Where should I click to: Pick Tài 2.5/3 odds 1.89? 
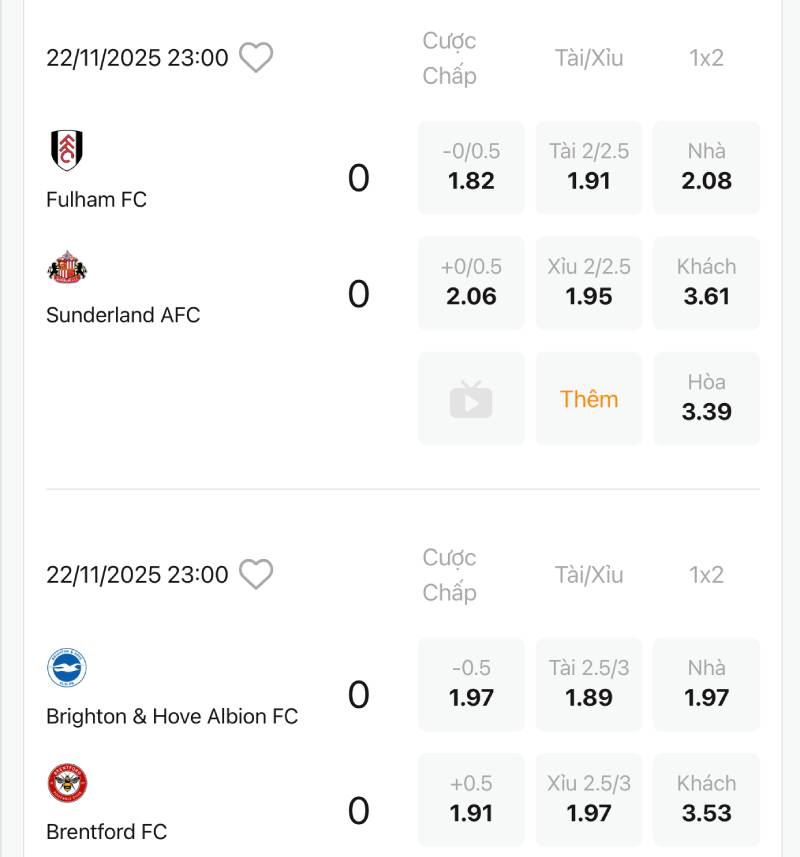(589, 684)
